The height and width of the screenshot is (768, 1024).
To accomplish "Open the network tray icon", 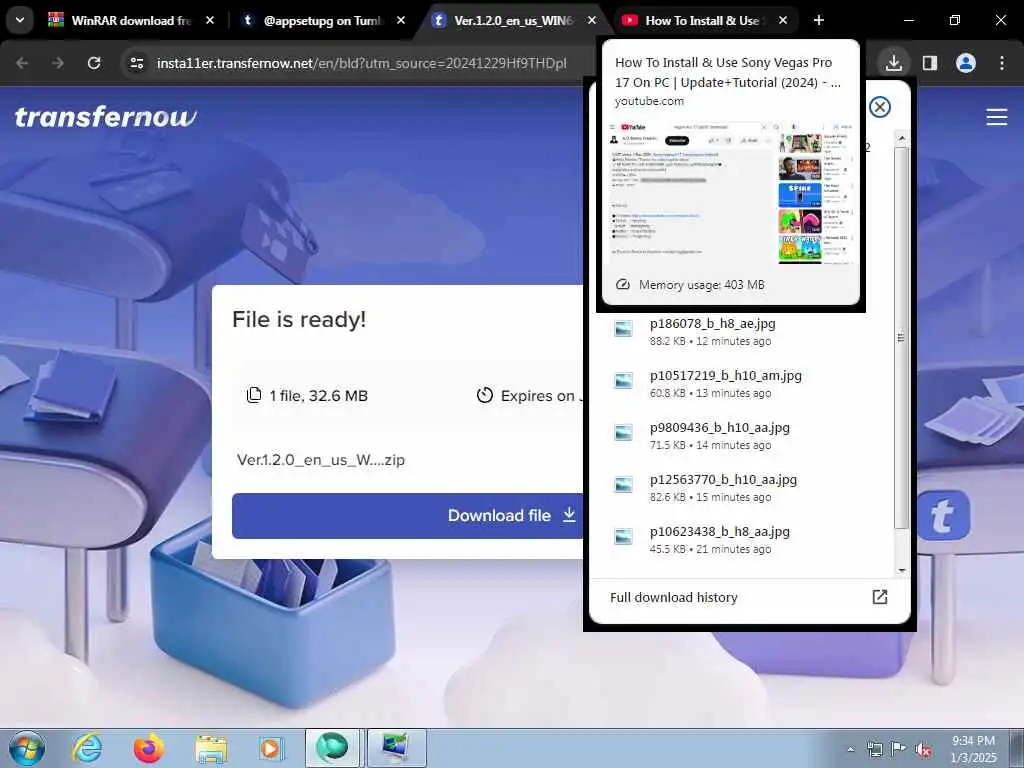I will [874, 749].
